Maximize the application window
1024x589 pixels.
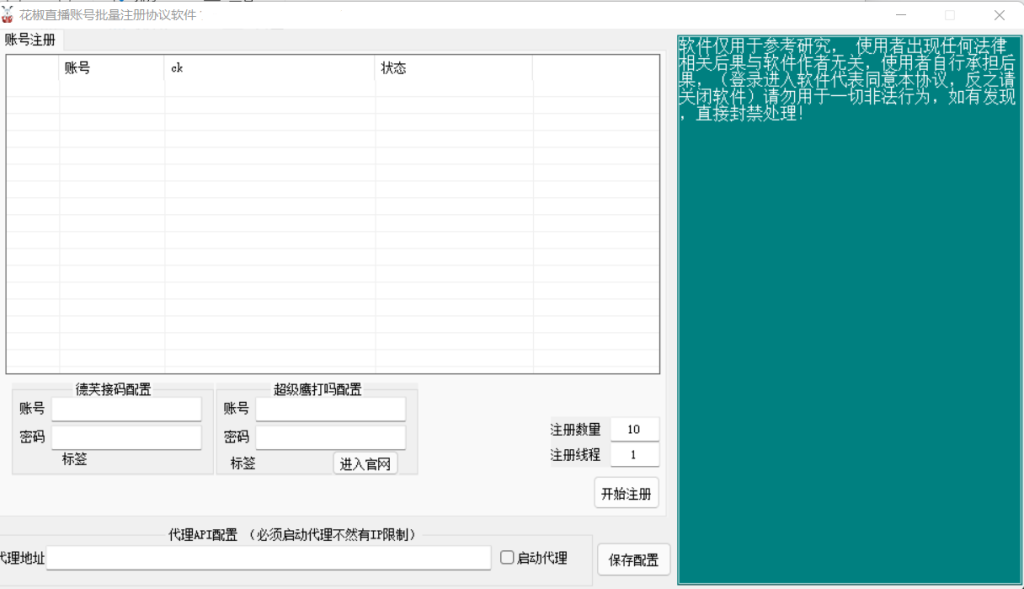coord(949,15)
